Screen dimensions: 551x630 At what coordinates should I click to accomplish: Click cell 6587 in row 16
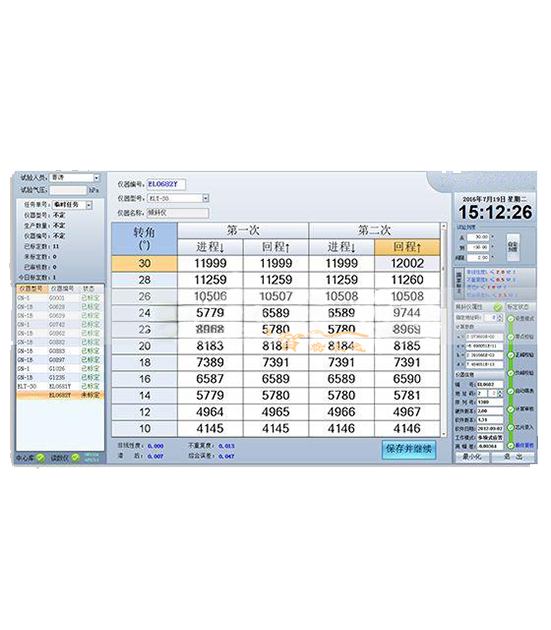(x=210, y=379)
